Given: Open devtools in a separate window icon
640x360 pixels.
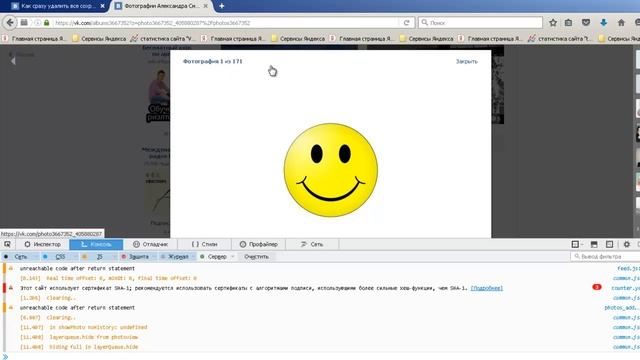Looking at the screenshot, I should click(x=609, y=244).
